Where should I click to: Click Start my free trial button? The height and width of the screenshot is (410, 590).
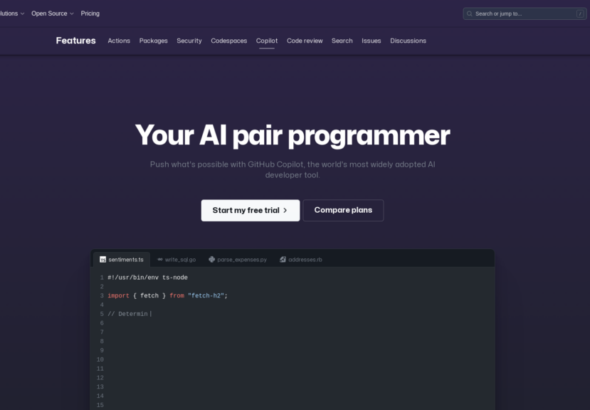coord(250,210)
